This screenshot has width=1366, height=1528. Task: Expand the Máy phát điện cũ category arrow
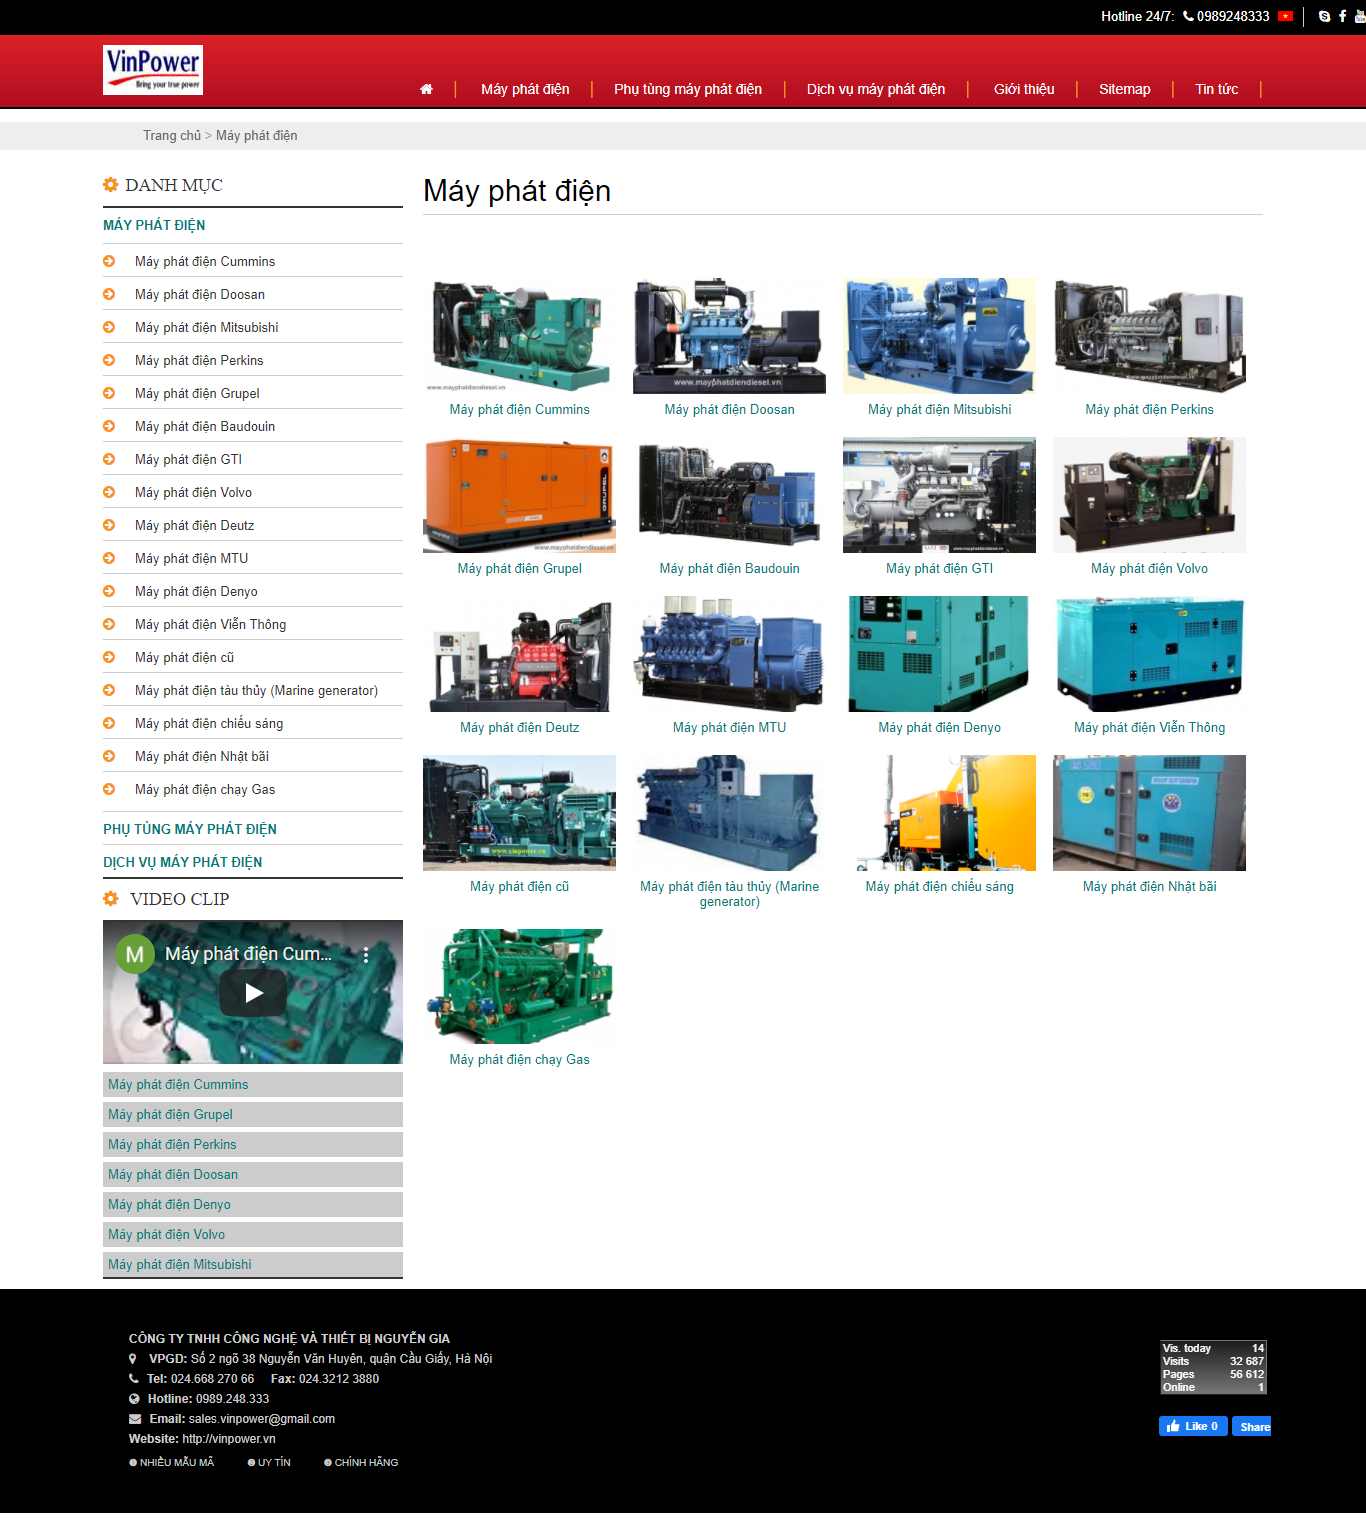tap(110, 657)
